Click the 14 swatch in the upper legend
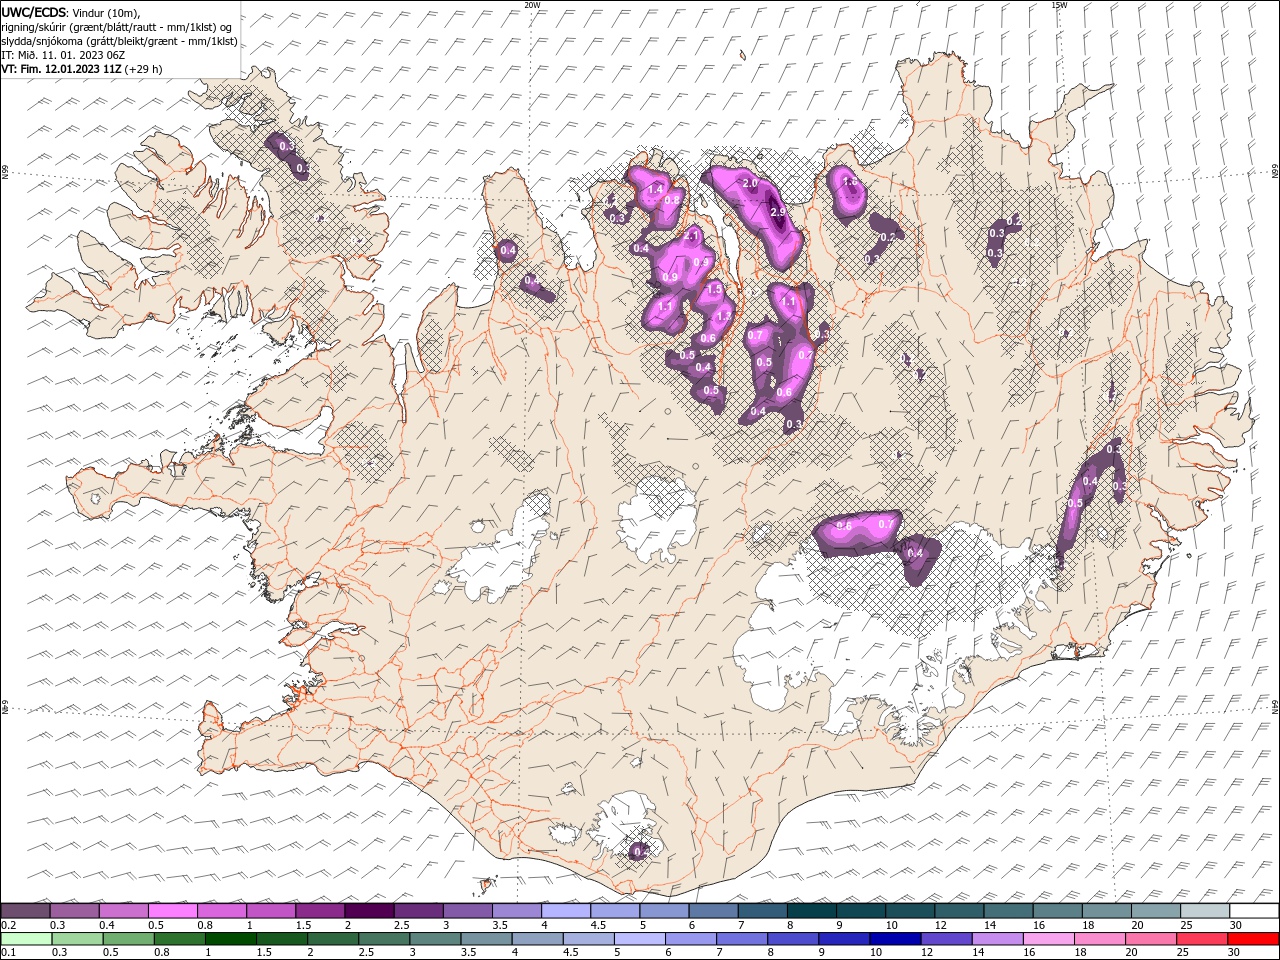1280x960 pixels. (1008, 911)
